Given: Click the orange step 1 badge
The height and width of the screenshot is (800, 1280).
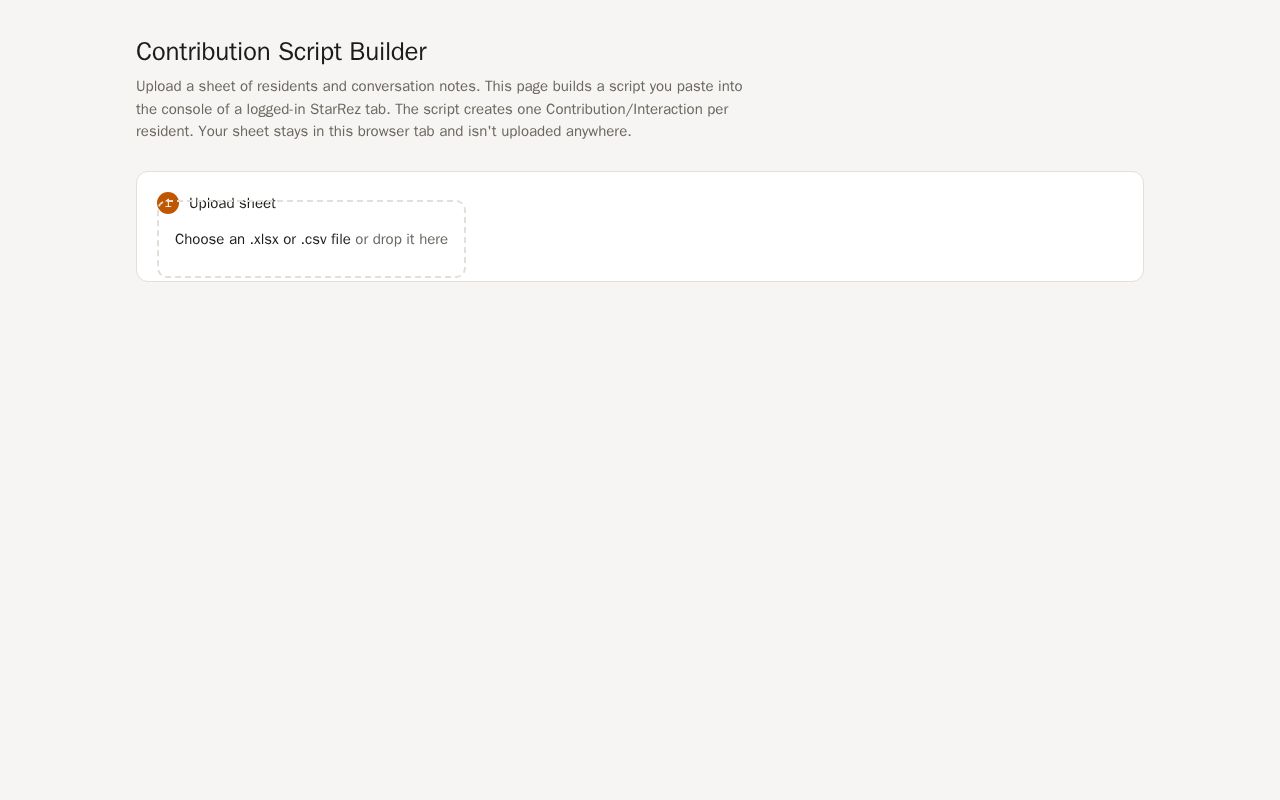Looking at the screenshot, I should [x=168, y=203].
